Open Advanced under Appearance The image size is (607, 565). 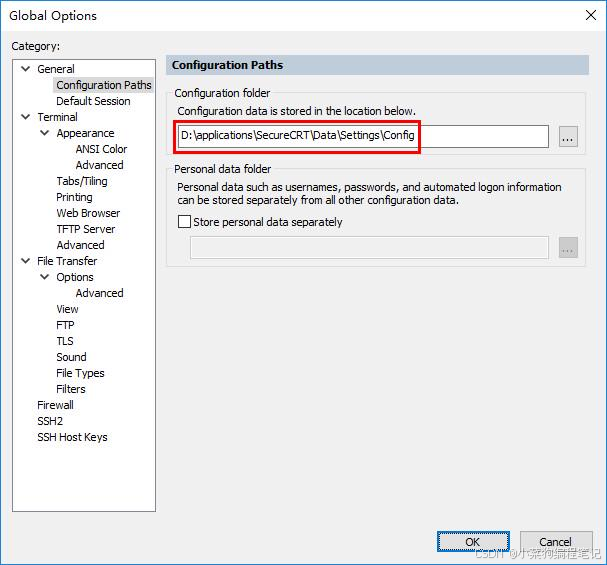click(x=99, y=165)
